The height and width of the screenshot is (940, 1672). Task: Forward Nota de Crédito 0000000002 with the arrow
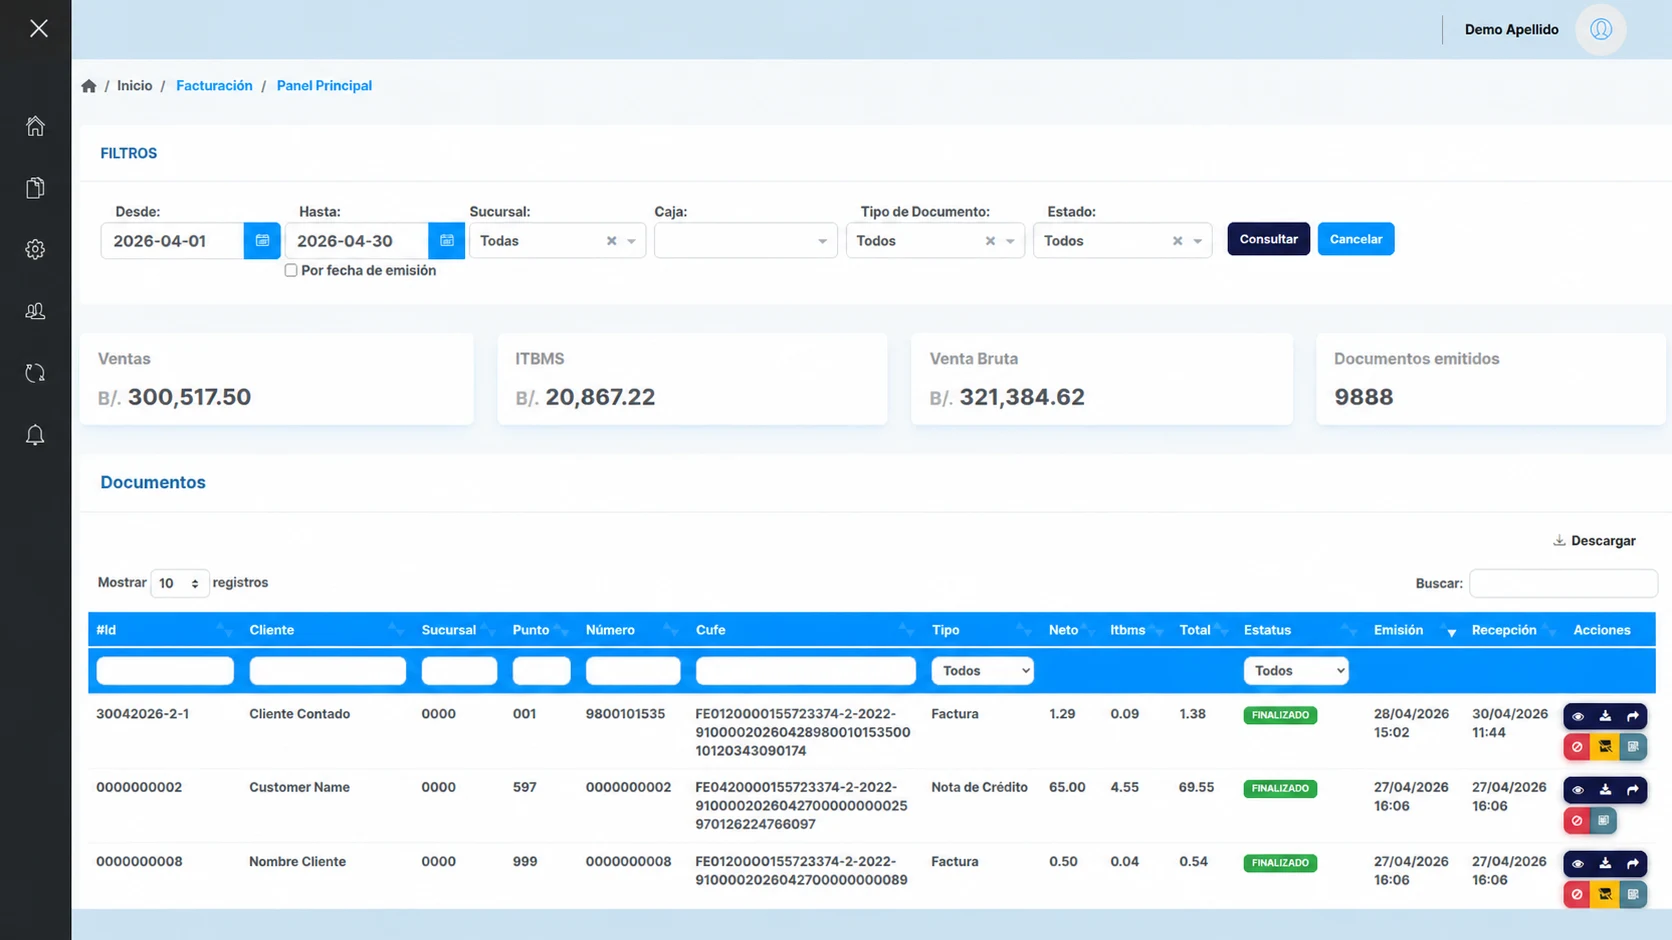point(1633,790)
